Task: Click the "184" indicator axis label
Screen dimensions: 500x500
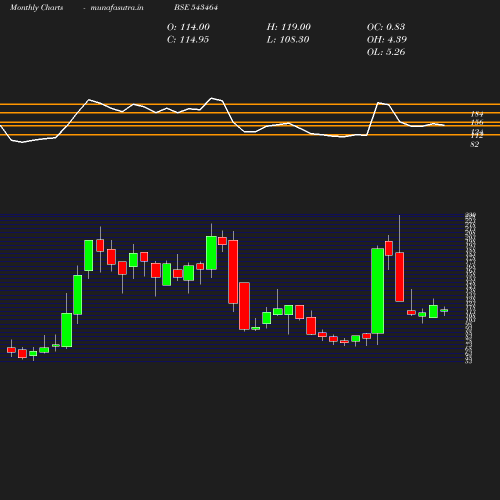Action: (477, 114)
